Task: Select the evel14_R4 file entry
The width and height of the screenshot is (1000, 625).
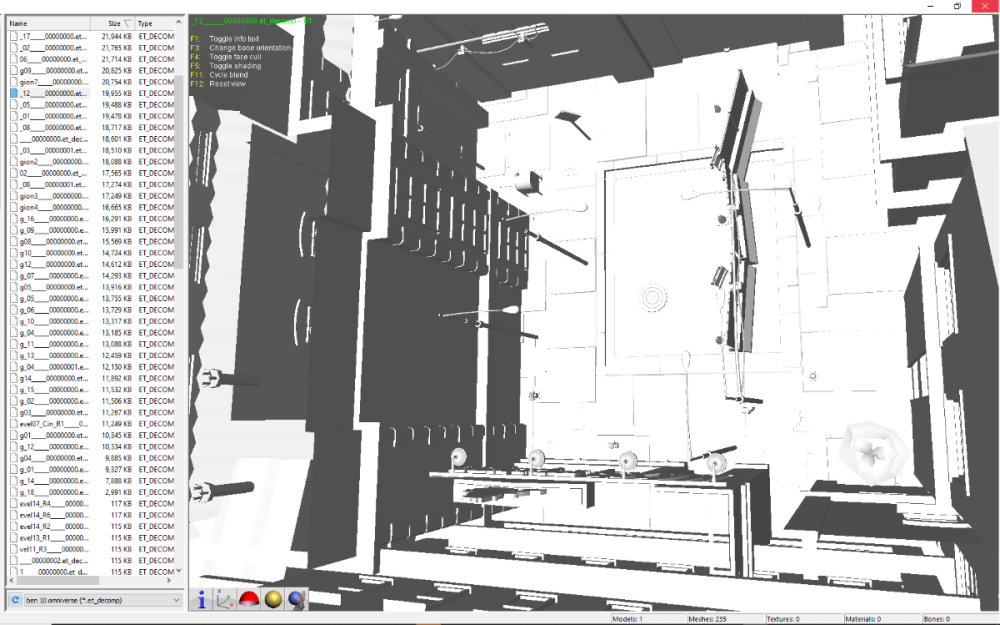Action: click(x=55, y=504)
